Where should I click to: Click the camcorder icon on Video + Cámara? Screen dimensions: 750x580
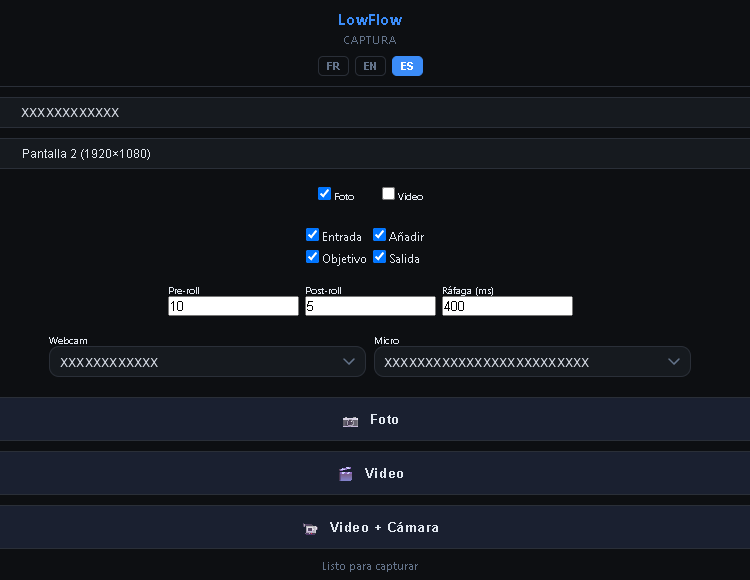pos(310,528)
